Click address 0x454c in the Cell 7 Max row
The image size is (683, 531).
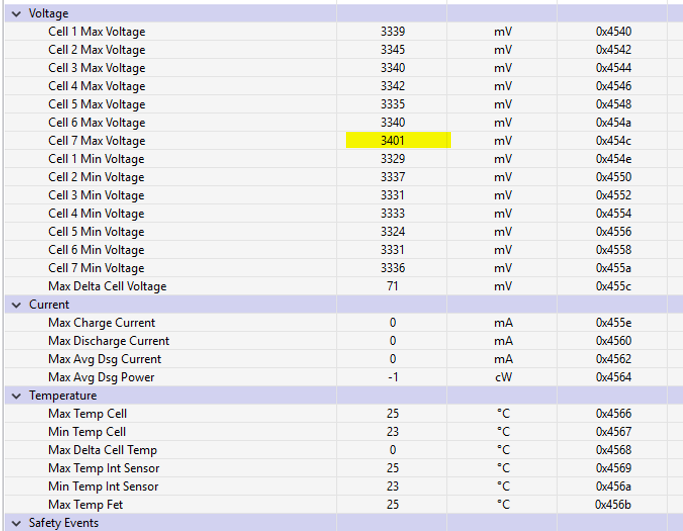coord(613,141)
